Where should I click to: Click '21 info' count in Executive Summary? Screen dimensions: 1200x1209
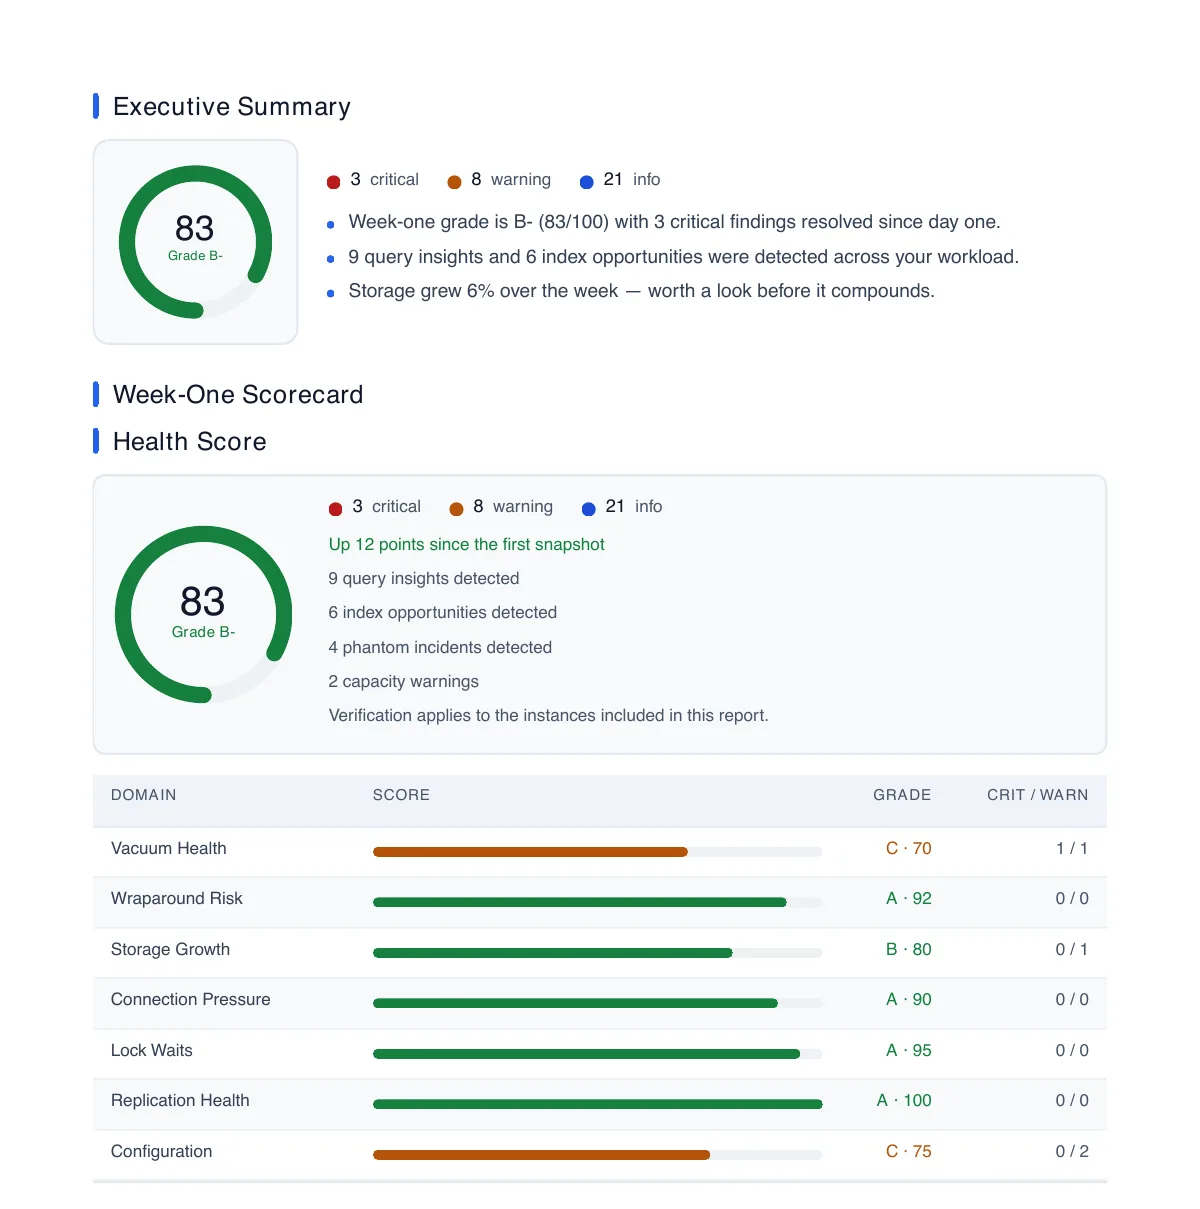[x=632, y=180]
